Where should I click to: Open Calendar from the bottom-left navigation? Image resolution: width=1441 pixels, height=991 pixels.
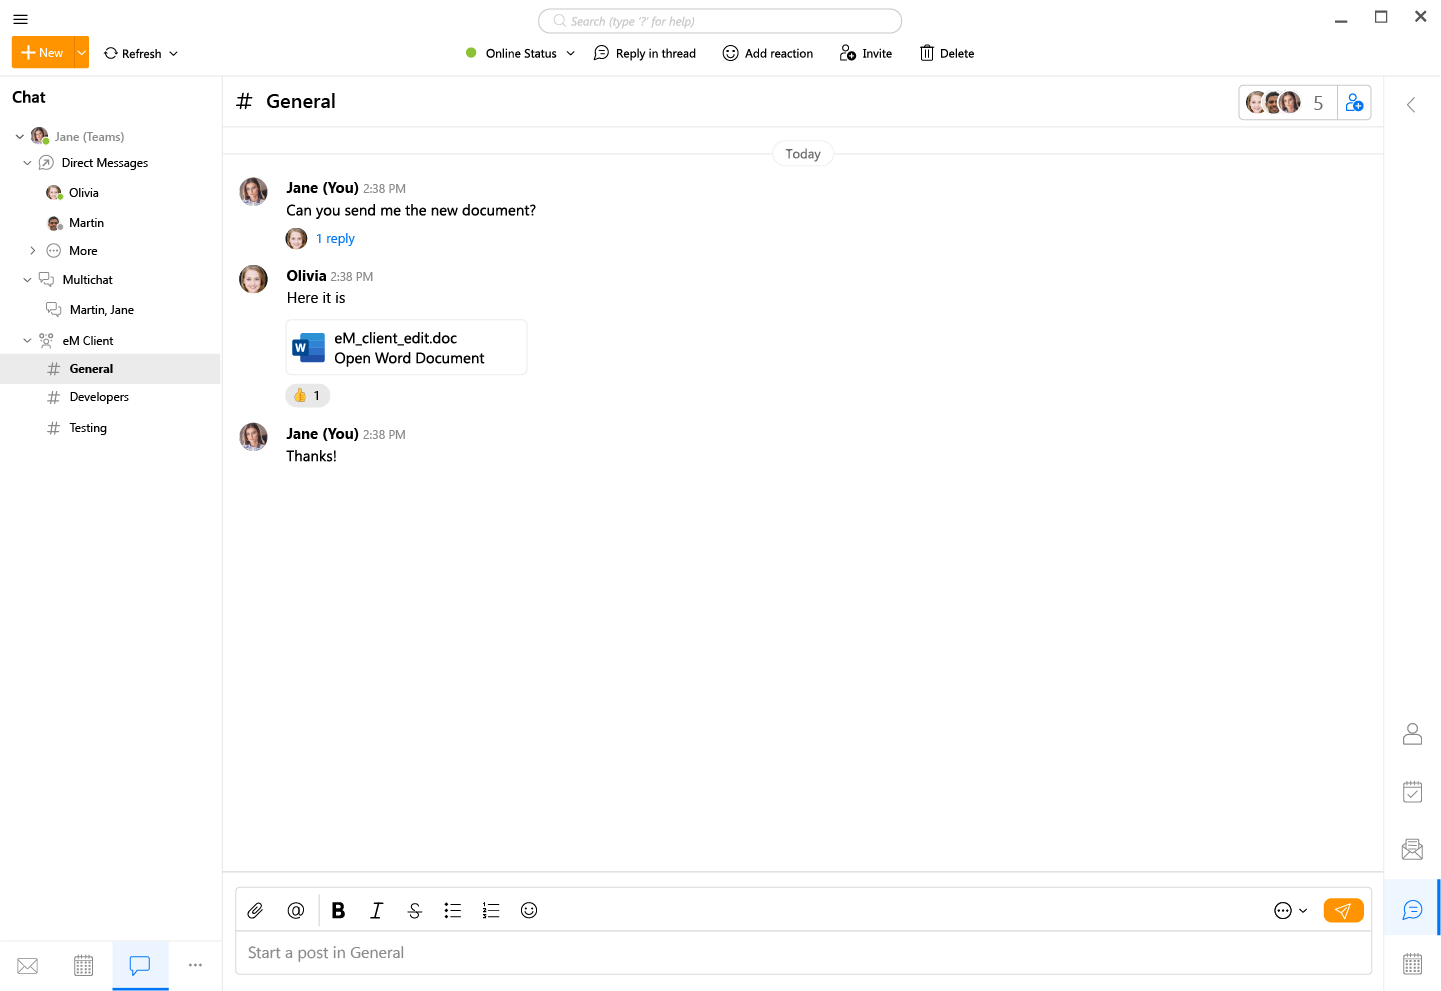(84, 966)
